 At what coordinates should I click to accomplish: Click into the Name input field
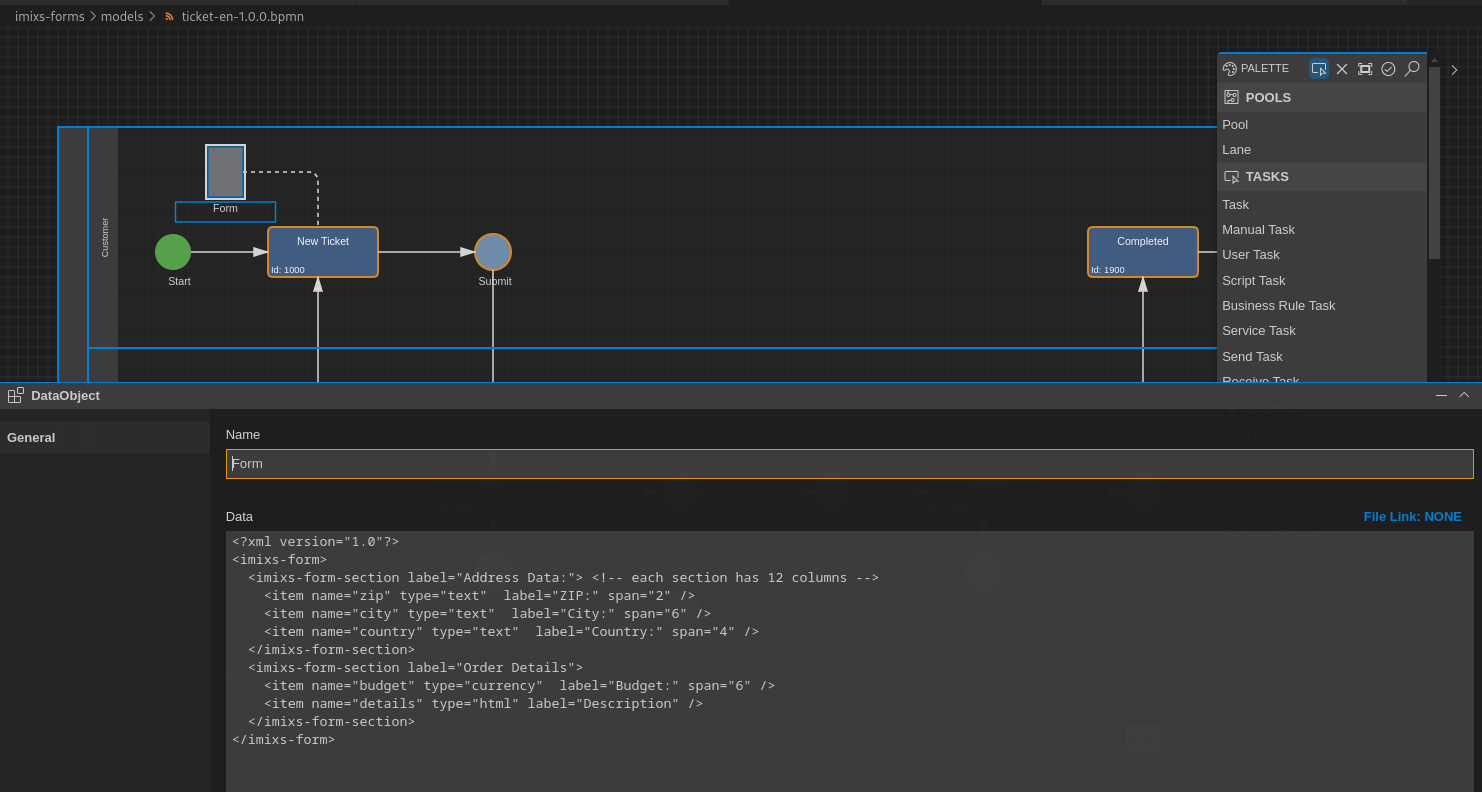tap(849, 464)
